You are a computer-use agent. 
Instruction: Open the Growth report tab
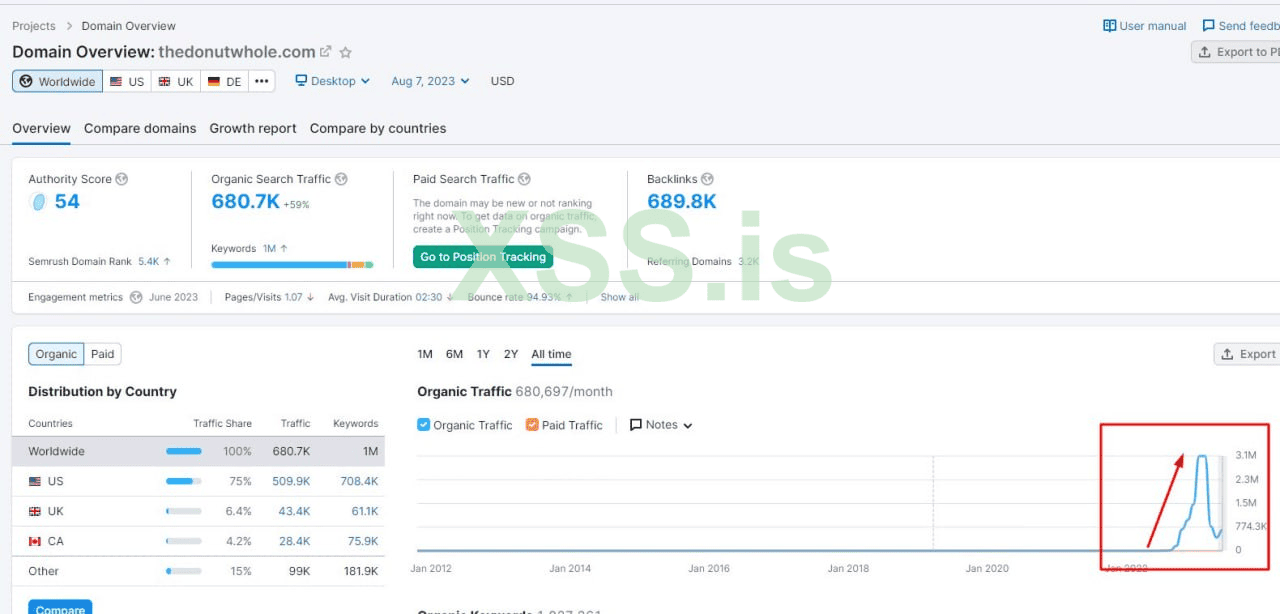coord(253,128)
